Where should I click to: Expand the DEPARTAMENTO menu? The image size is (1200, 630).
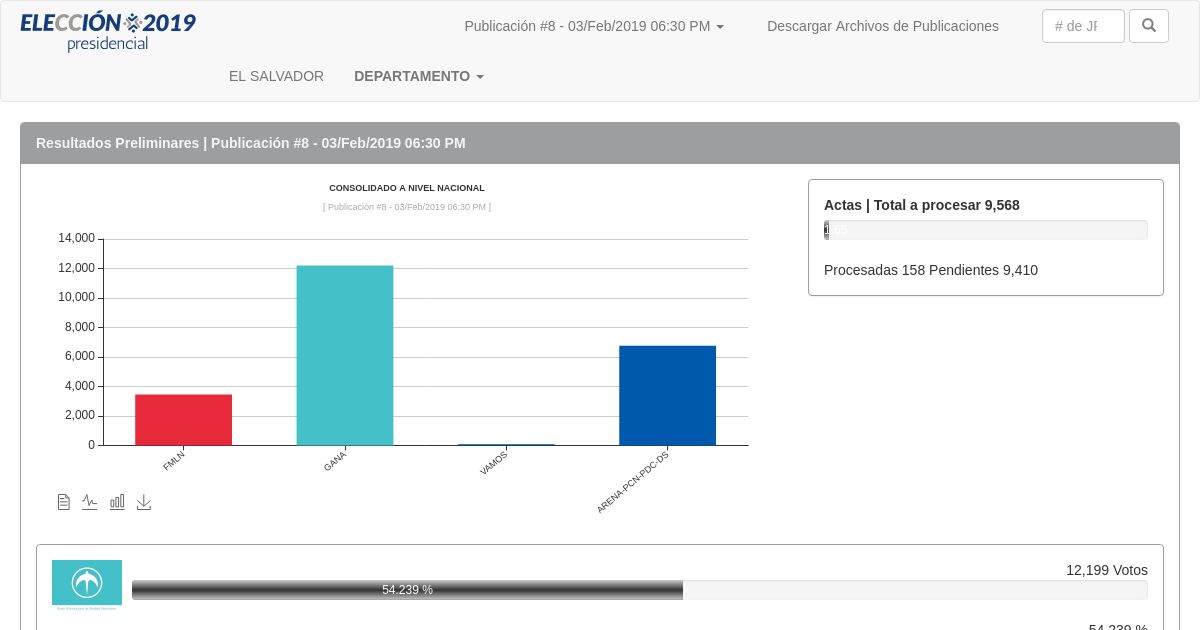(419, 76)
